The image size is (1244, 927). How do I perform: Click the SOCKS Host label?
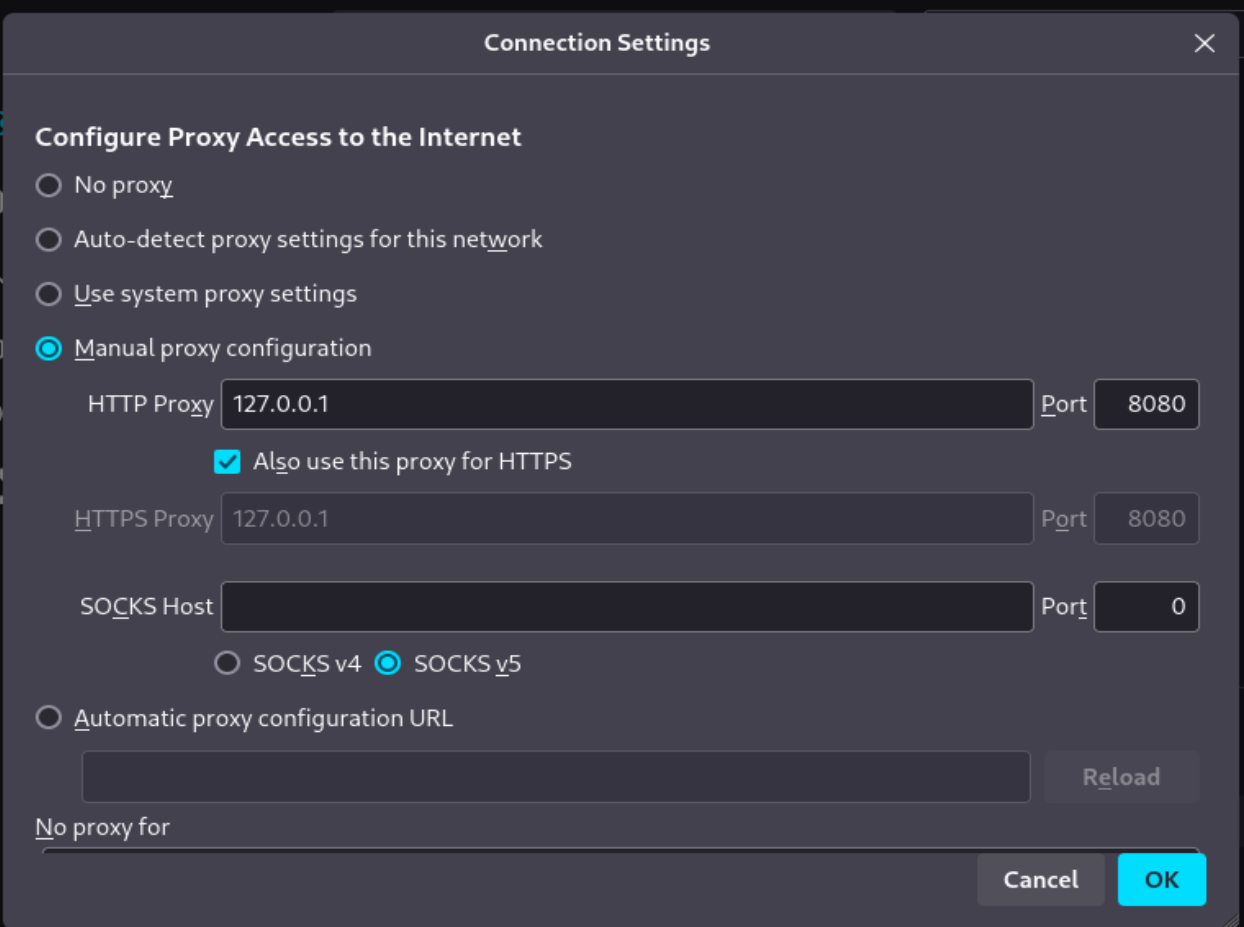[x=147, y=607]
